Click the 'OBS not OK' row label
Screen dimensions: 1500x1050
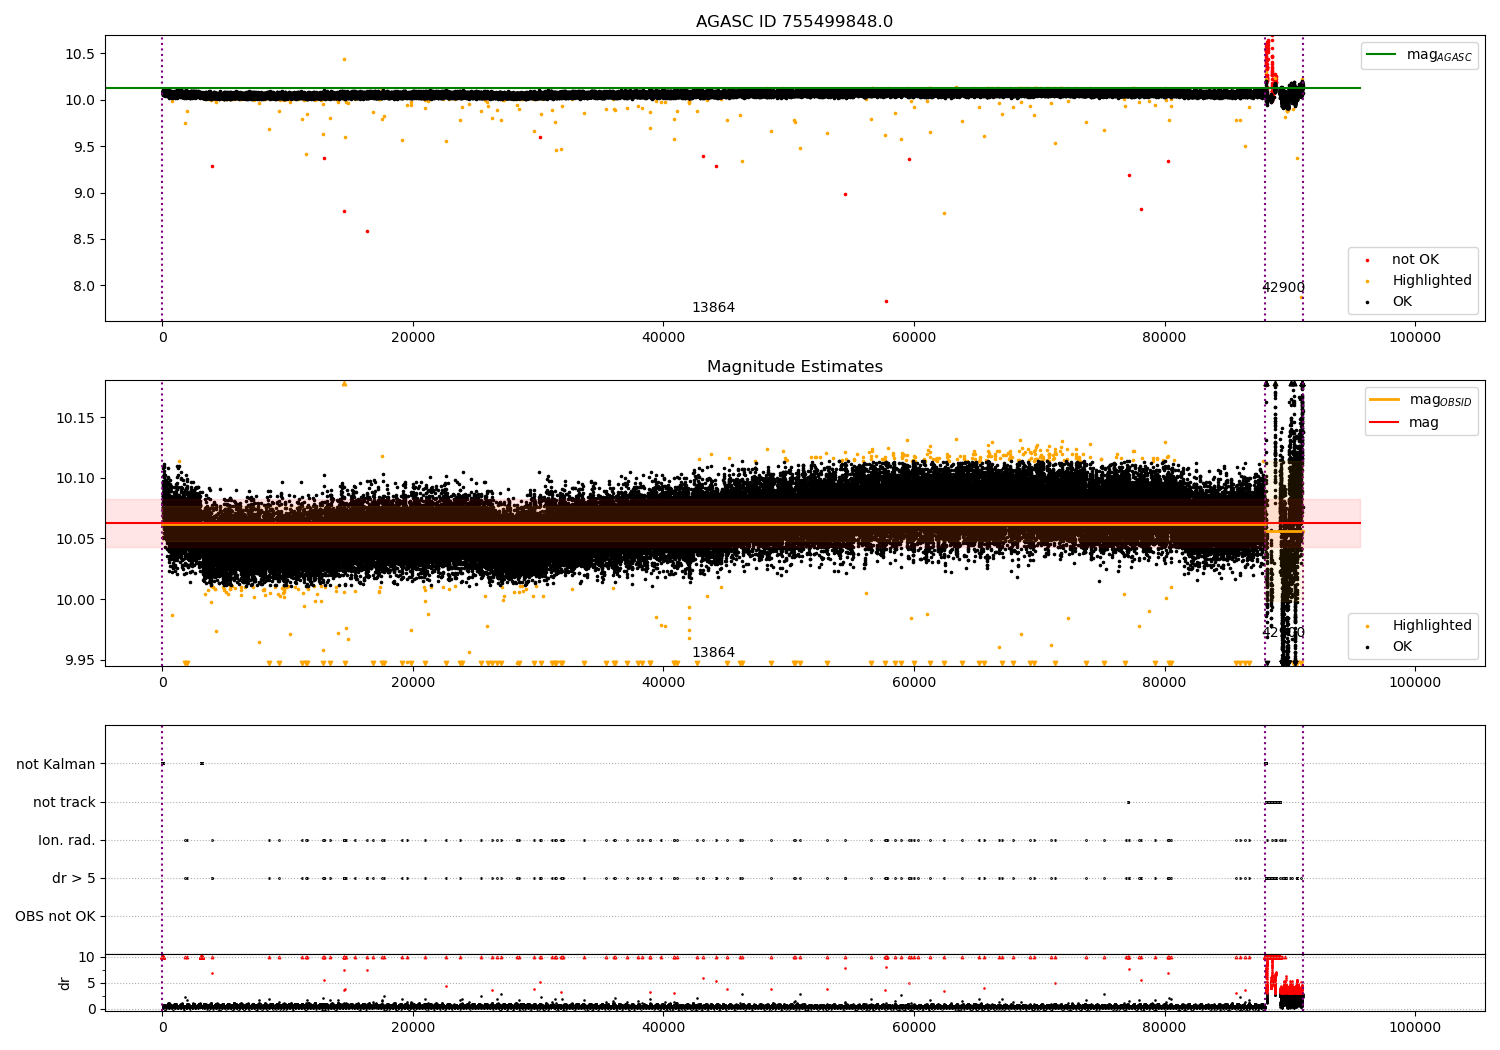[55, 916]
